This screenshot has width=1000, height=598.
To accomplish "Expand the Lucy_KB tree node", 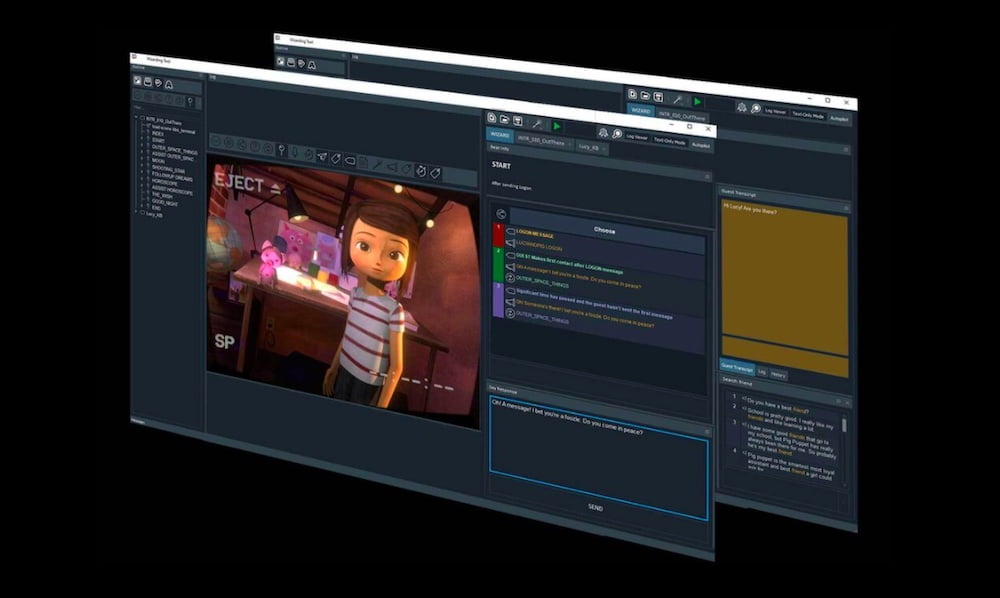I will (137, 213).
